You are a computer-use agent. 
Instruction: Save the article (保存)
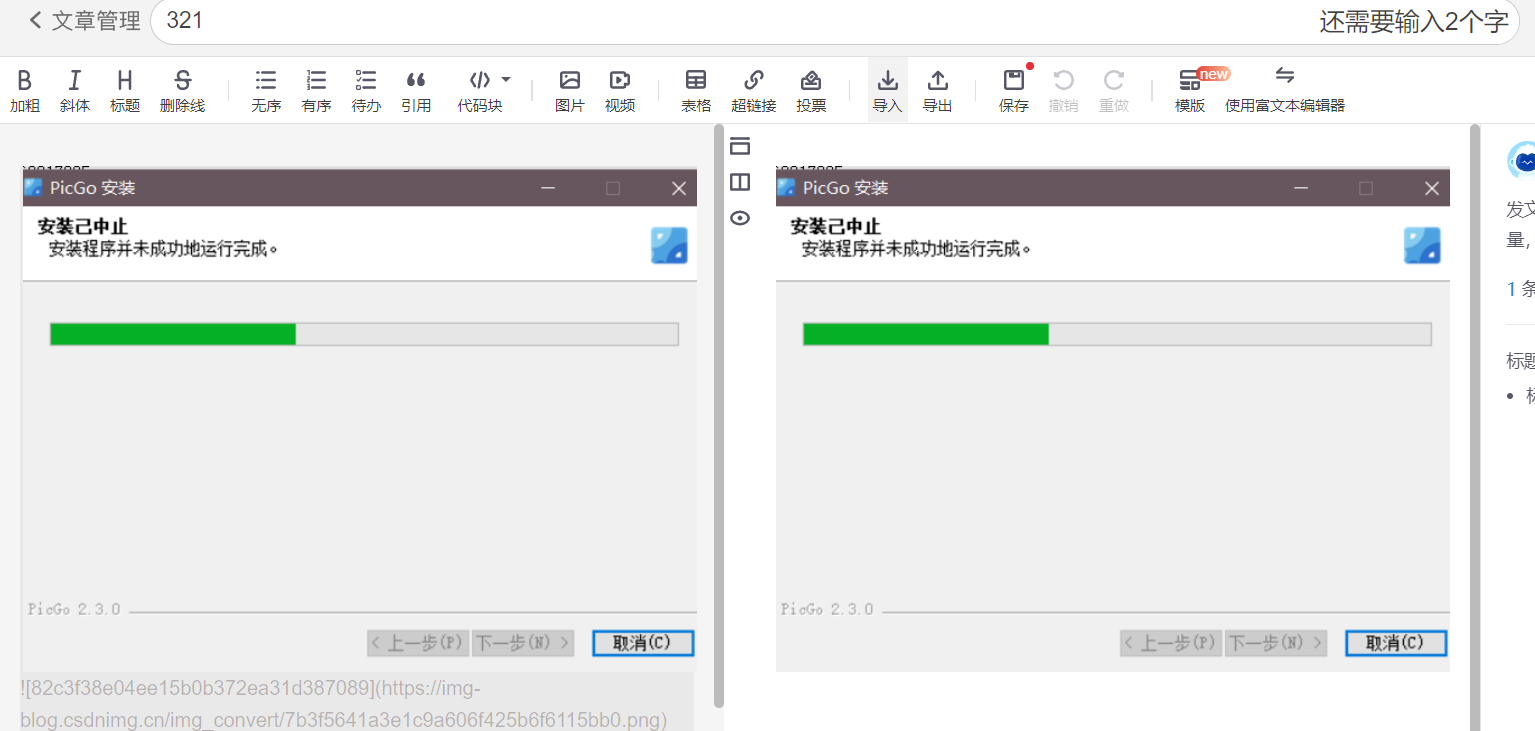click(1014, 91)
